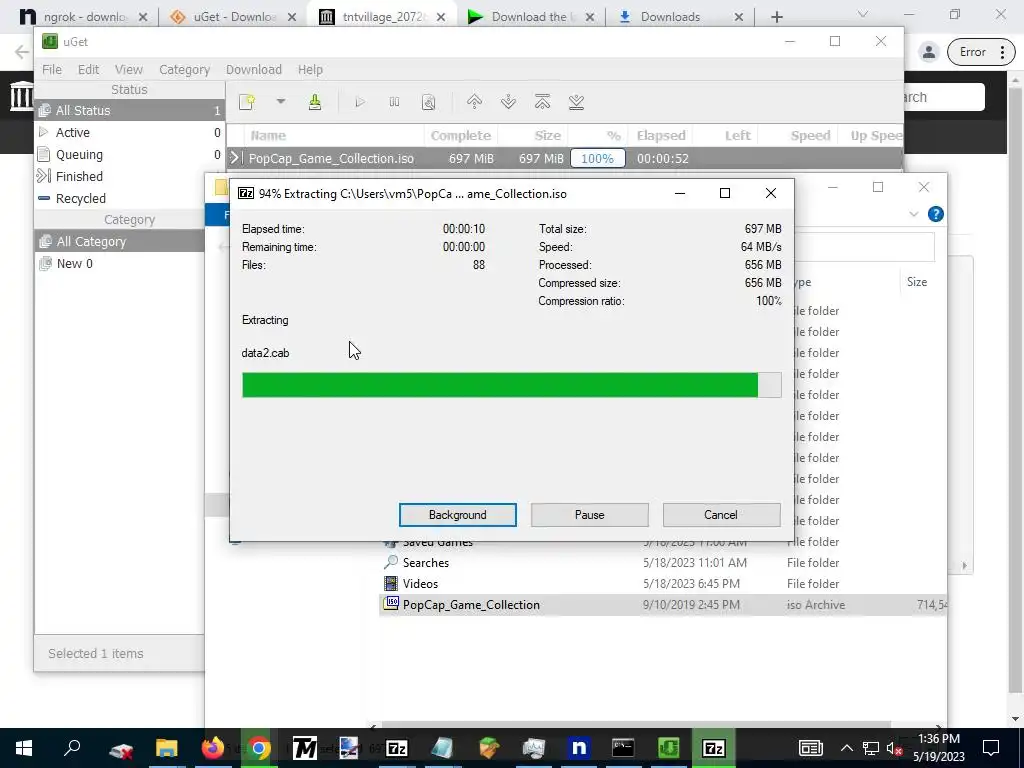The image size is (1024, 768).
Task: Open Firefox from the taskbar
Action: click(x=213, y=748)
